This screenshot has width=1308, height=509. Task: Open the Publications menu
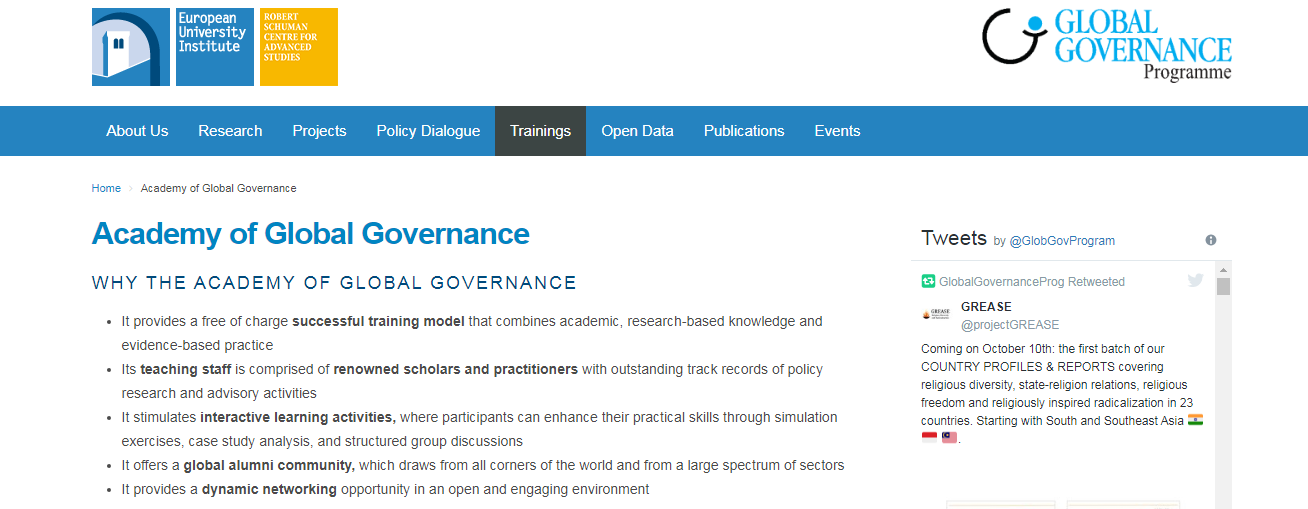pos(744,131)
